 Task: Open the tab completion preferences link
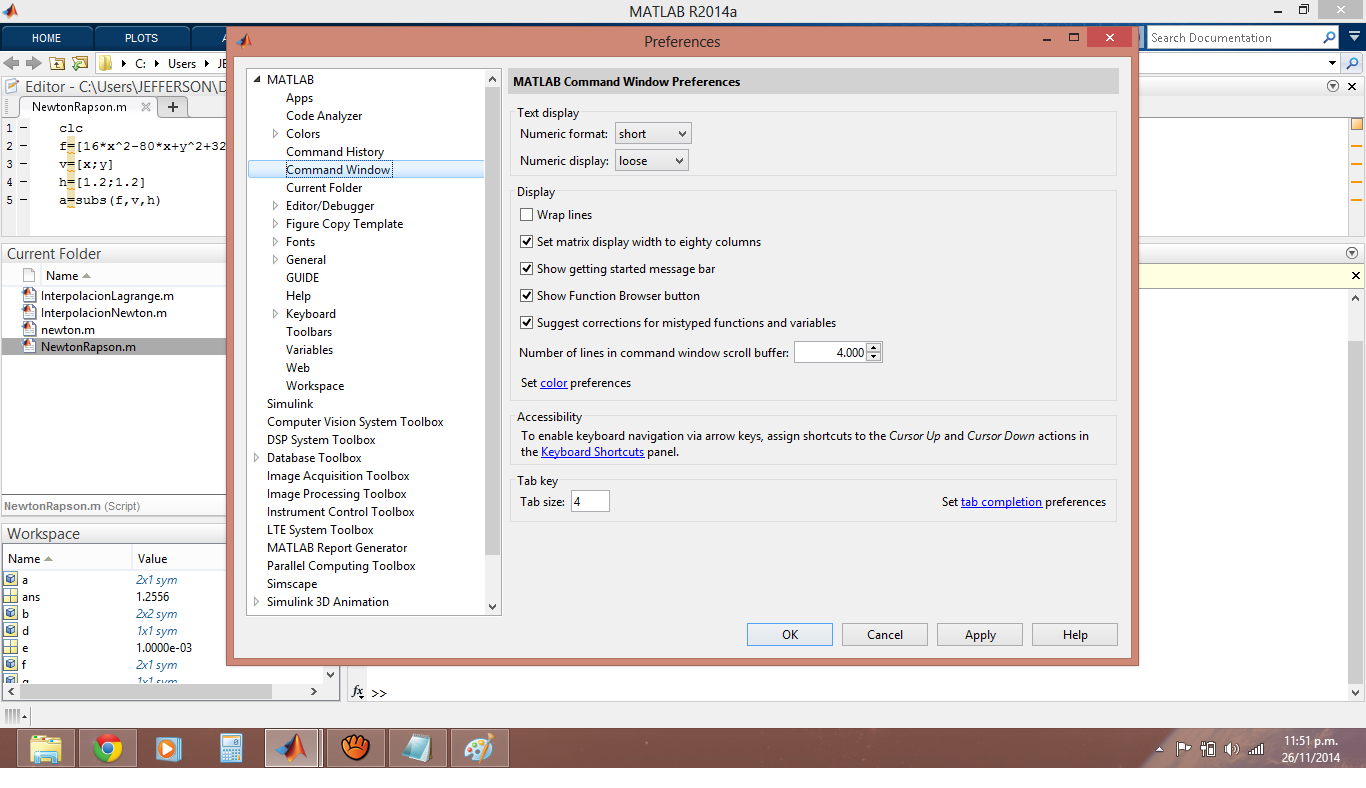click(1001, 502)
